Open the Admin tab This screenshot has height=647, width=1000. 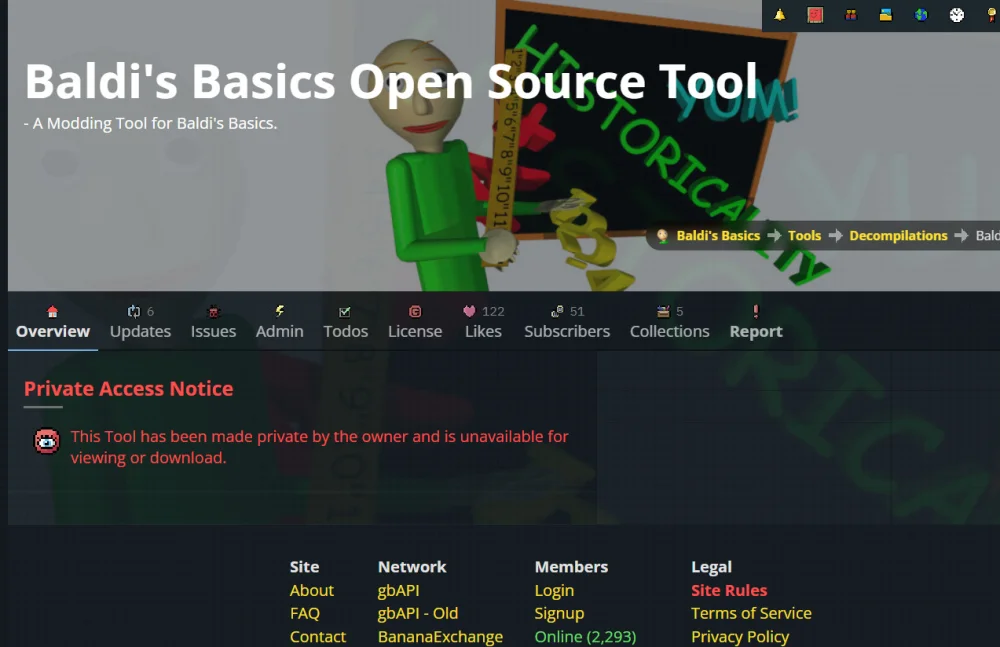279,331
